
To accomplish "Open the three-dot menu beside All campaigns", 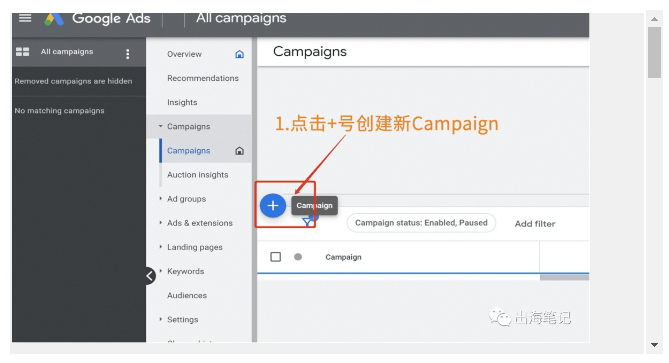I will pos(127,54).
